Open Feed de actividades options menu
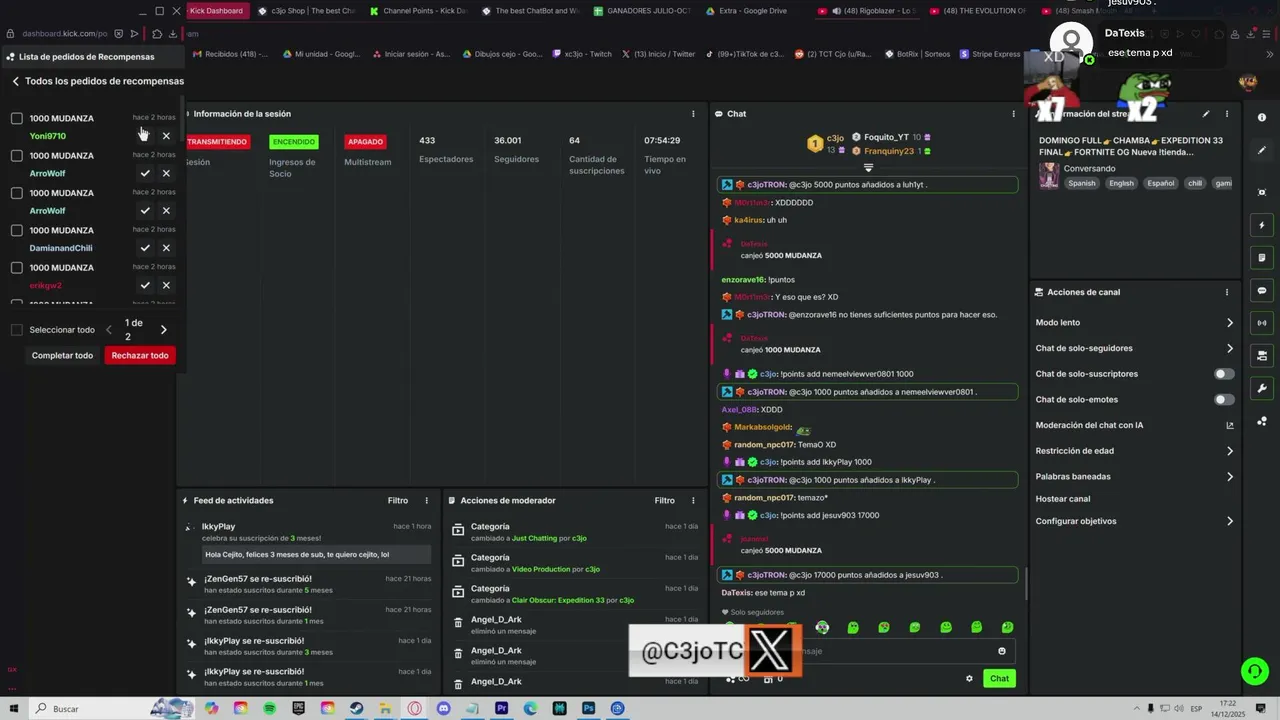This screenshot has width=1280, height=720. [x=427, y=501]
